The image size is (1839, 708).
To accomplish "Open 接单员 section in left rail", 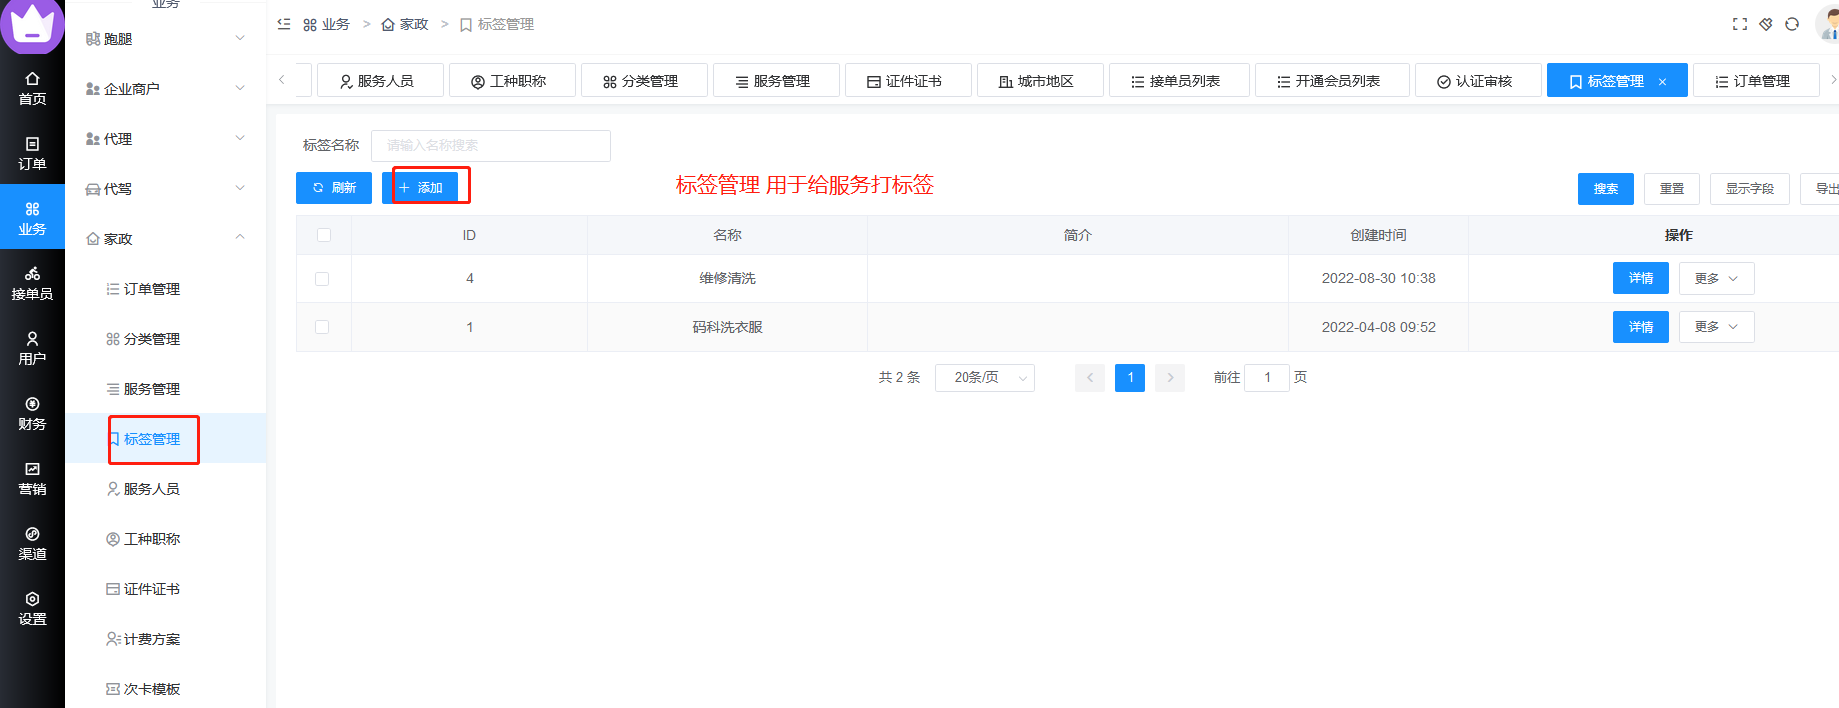I will (32, 283).
